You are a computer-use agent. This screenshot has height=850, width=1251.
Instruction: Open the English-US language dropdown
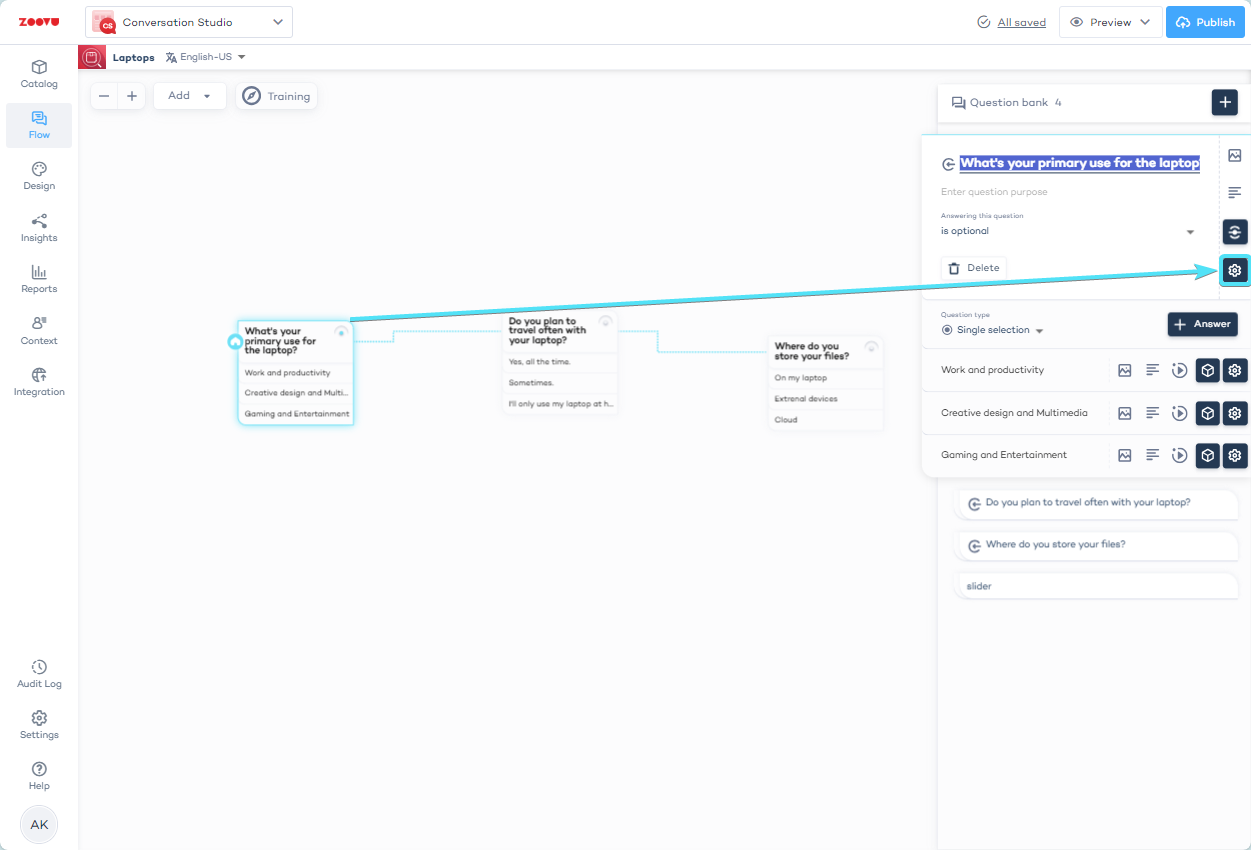click(206, 57)
